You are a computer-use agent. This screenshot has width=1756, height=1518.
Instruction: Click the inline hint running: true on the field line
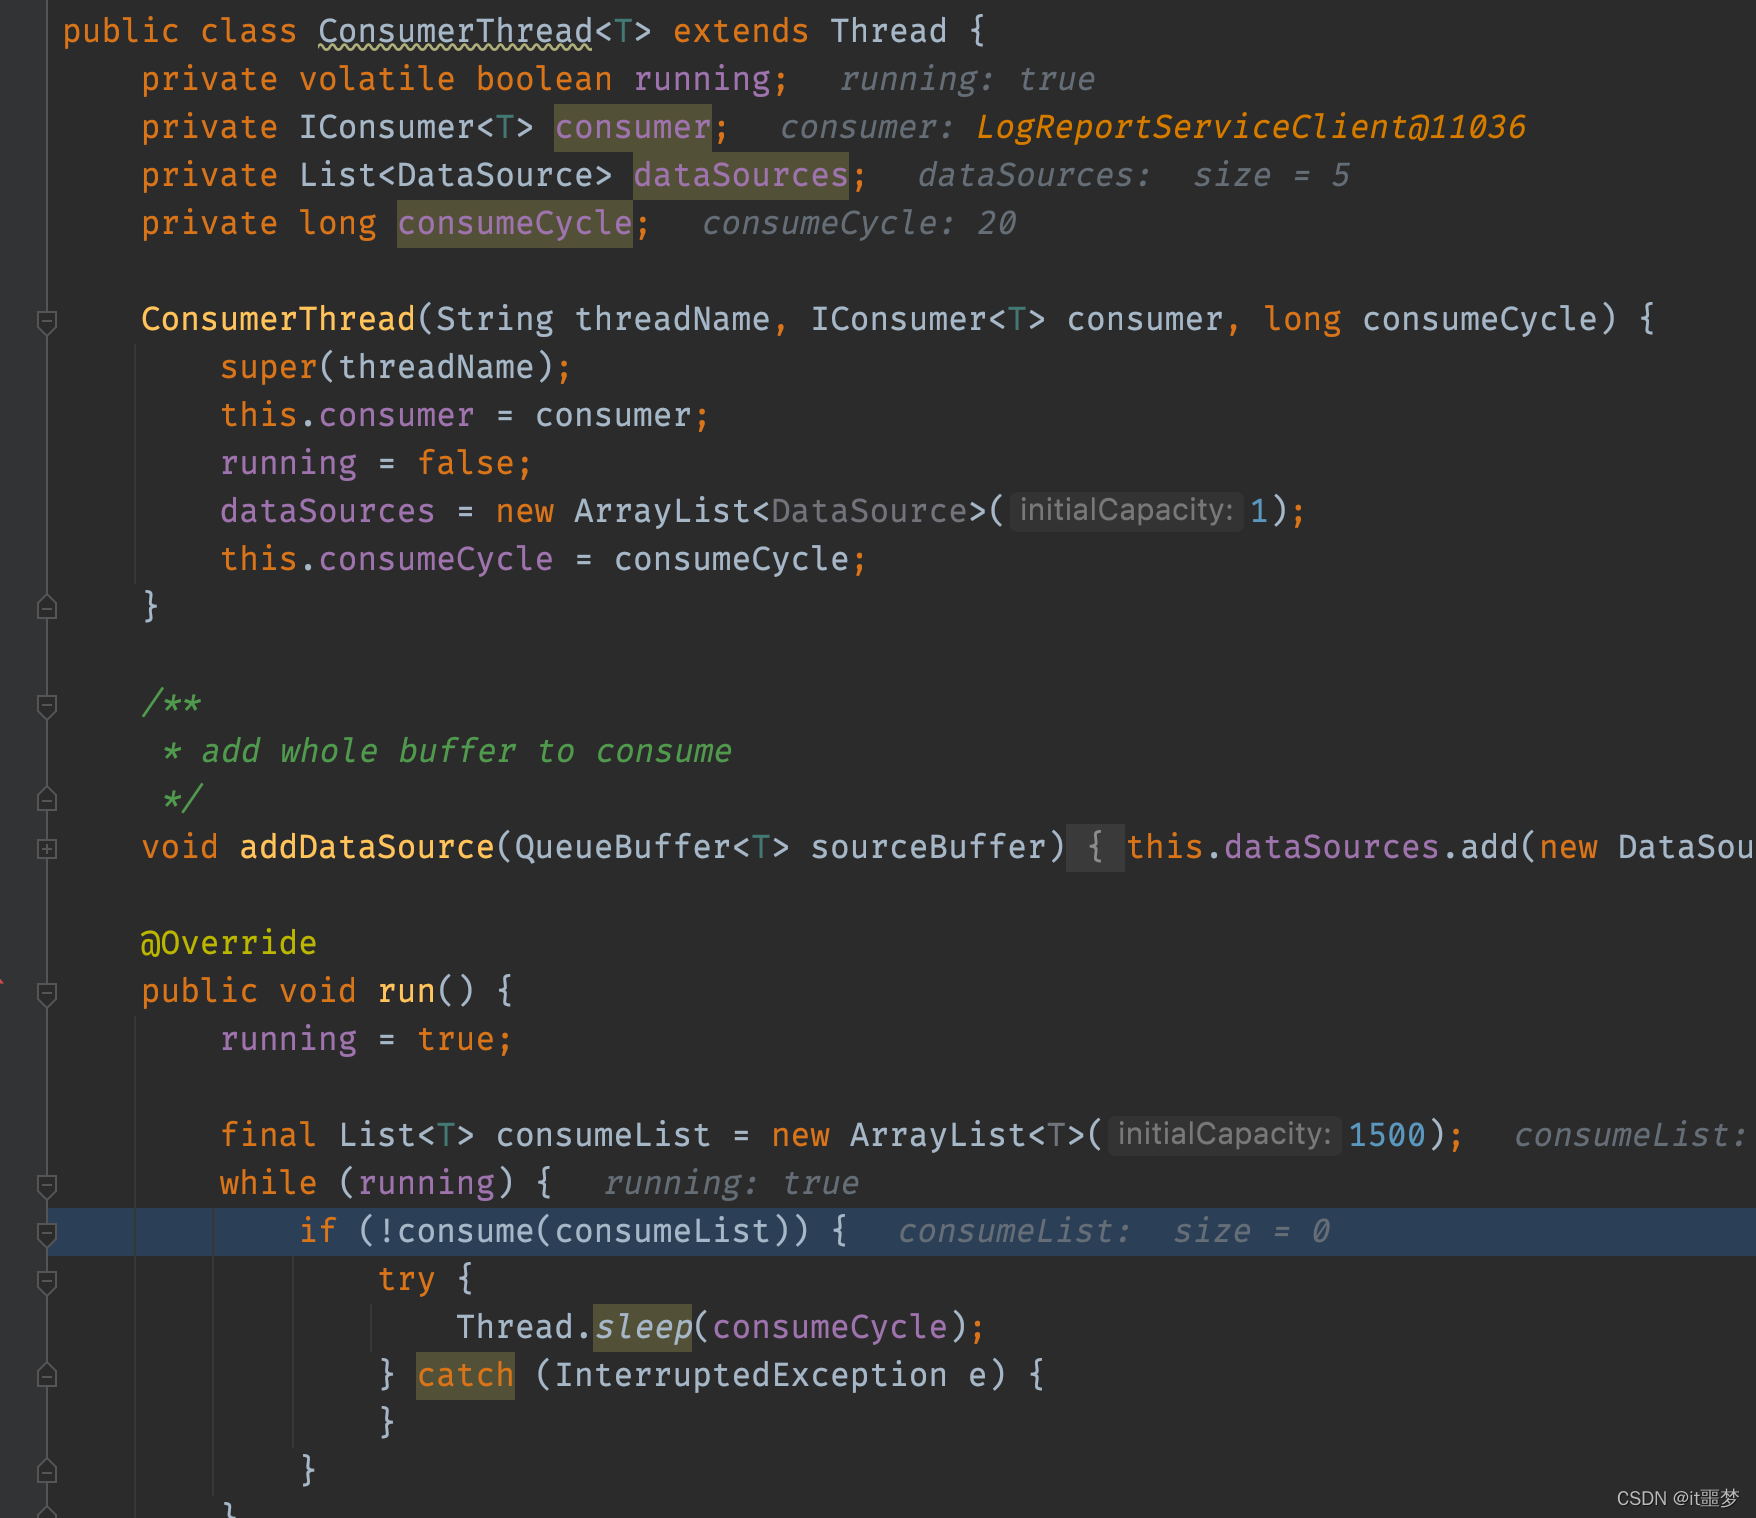coord(967,79)
